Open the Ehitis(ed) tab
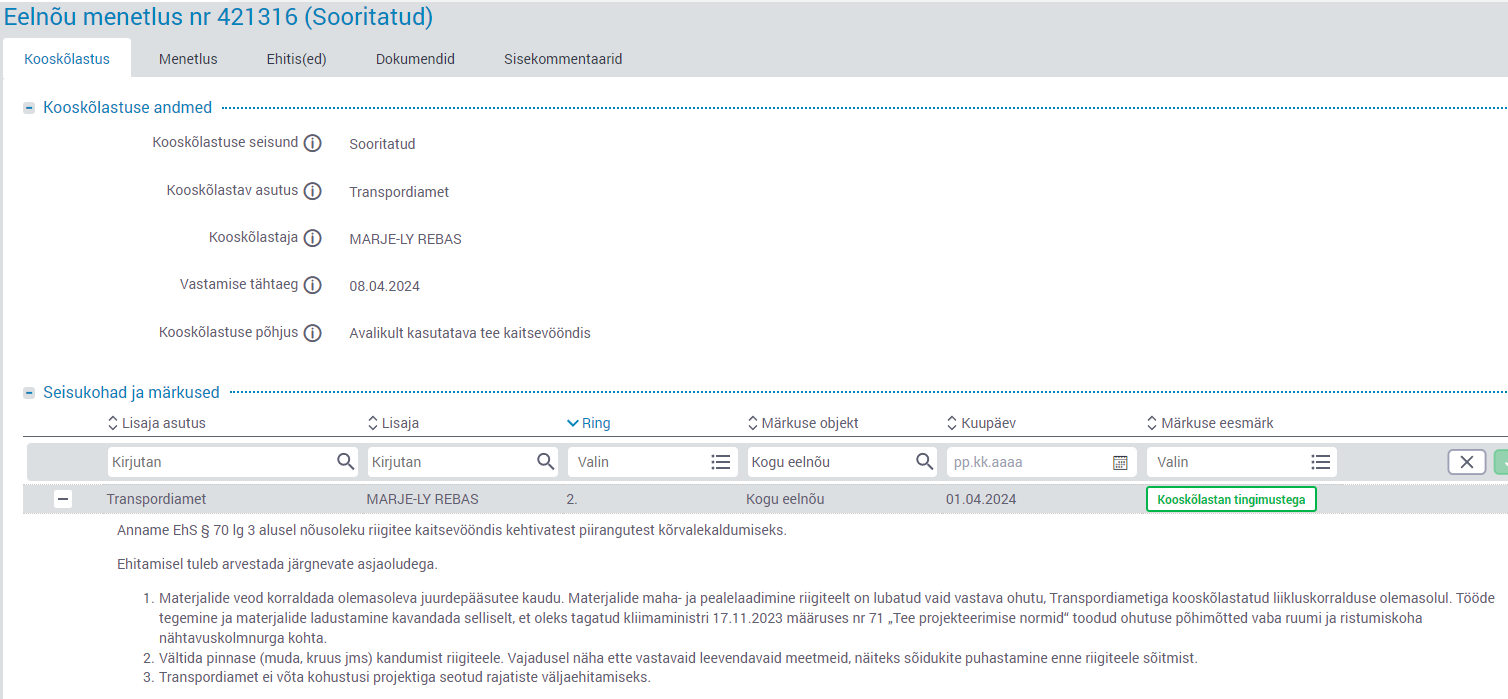Image resolution: width=1508 pixels, height=699 pixels. (x=297, y=59)
